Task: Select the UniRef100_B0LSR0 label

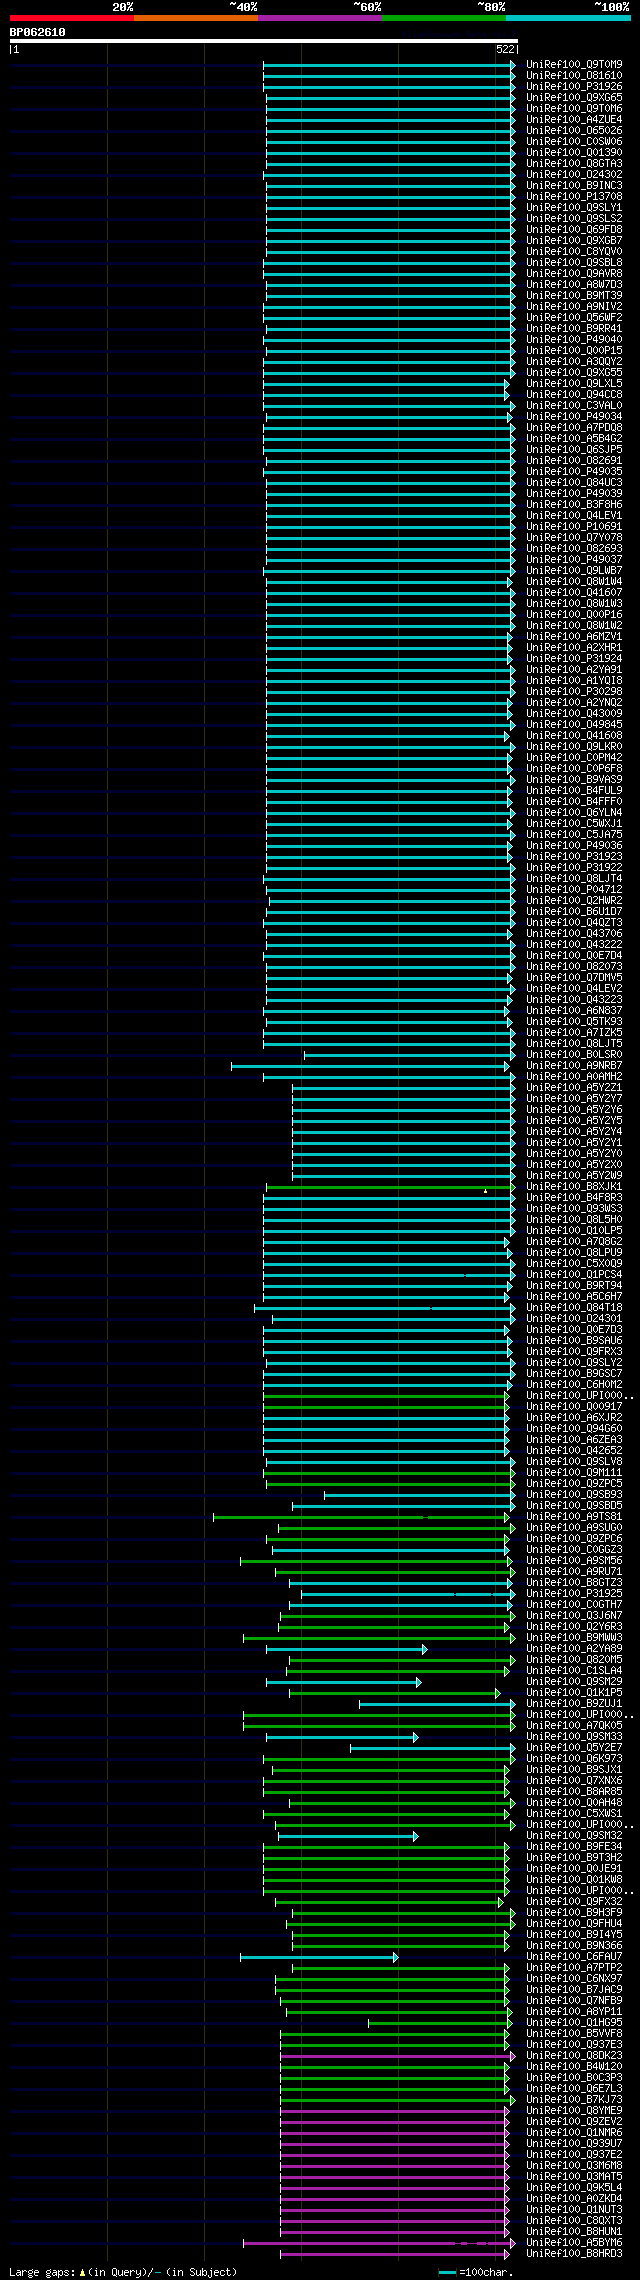Action: tap(574, 1055)
